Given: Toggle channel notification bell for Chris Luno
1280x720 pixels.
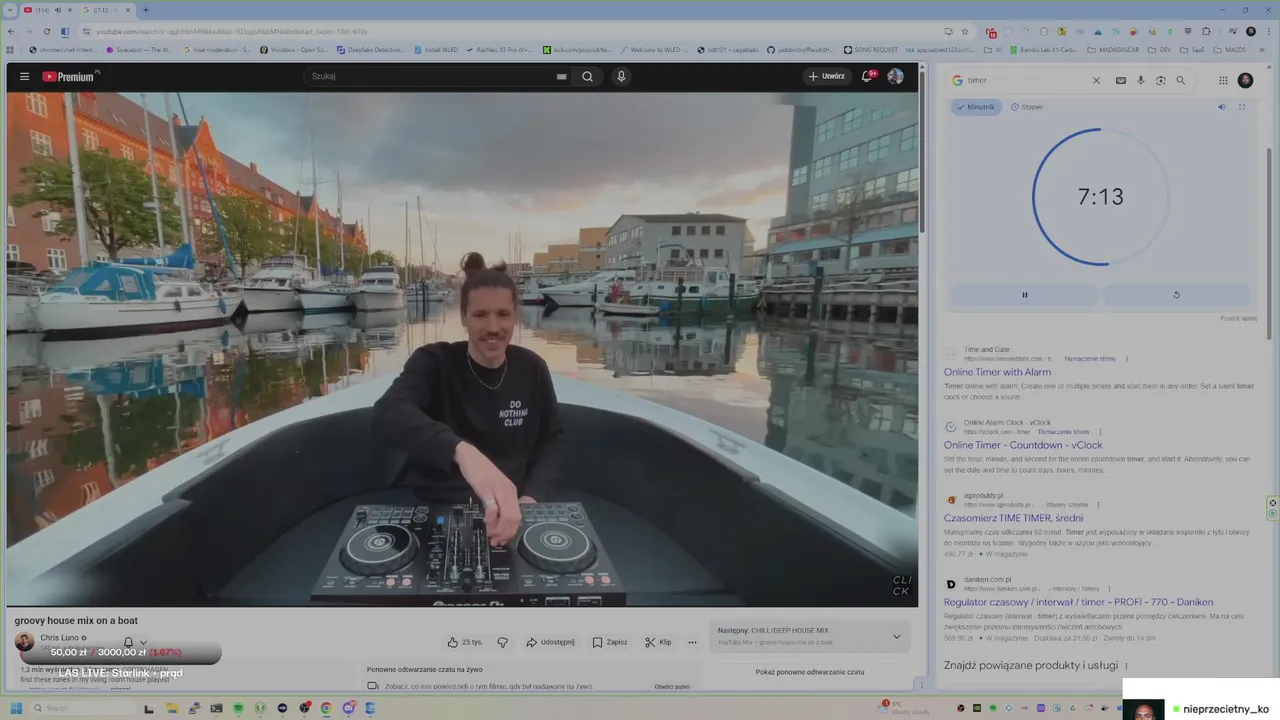Looking at the screenshot, I should pos(128,642).
